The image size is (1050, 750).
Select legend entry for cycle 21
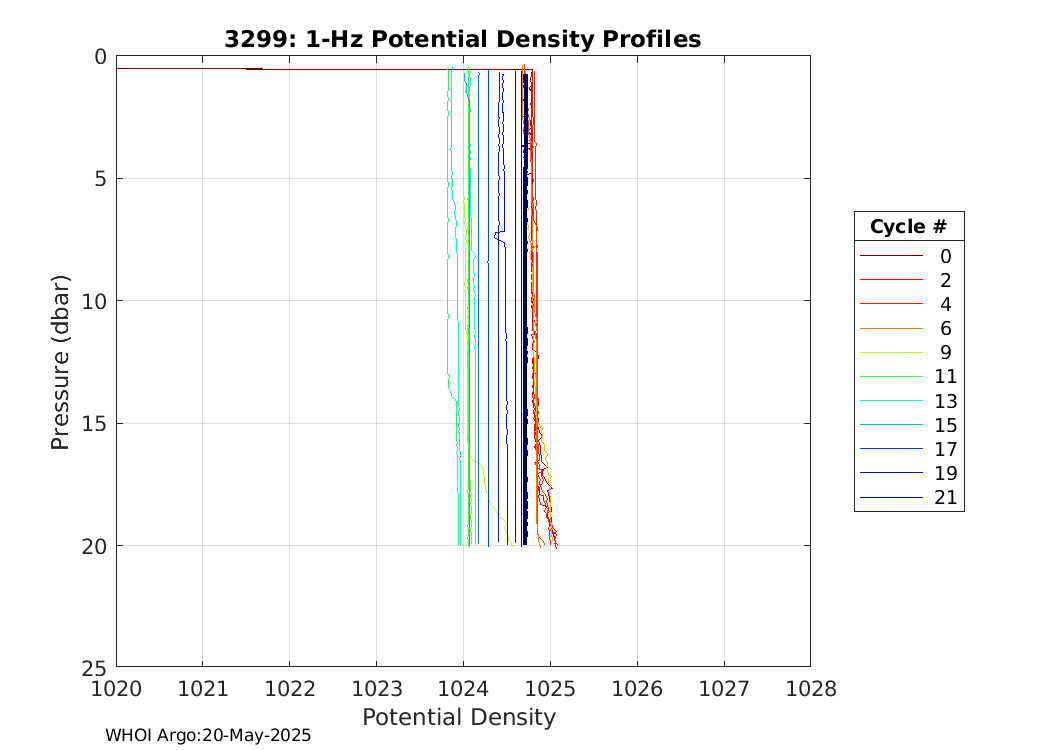click(909, 498)
